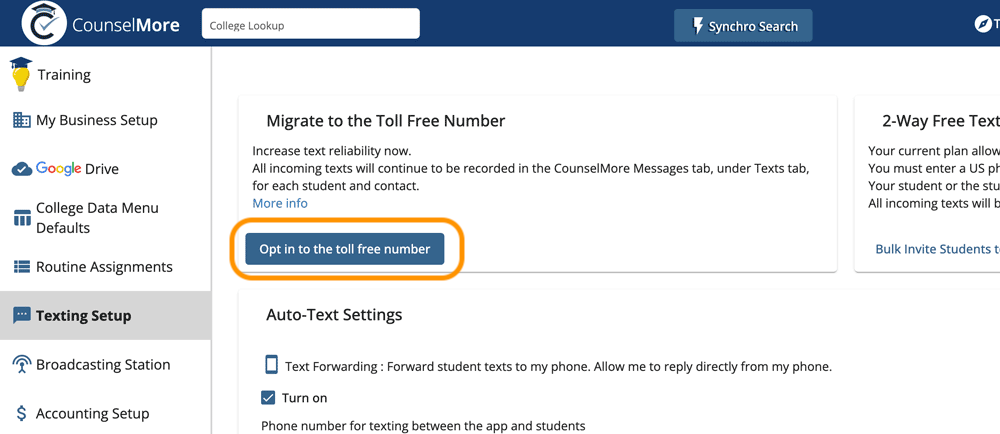Focus the College Lookup search field
1000x434 pixels.
coord(311,24)
